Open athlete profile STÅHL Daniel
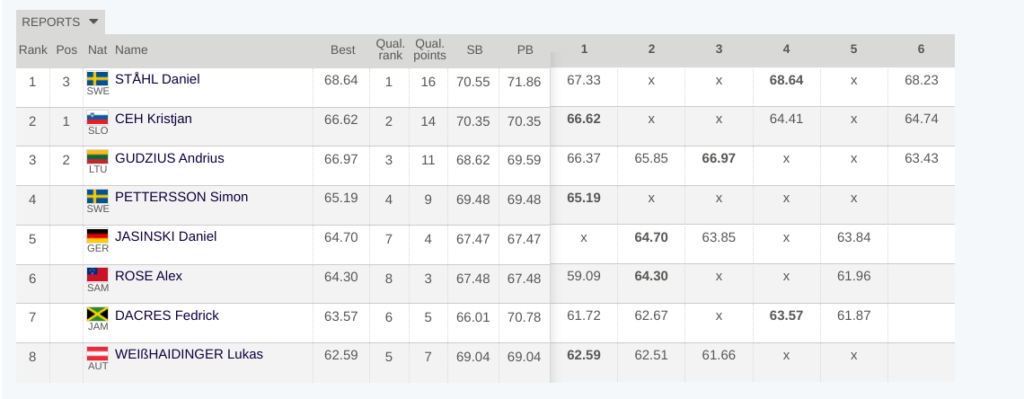This screenshot has width=1024, height=399. (157, 79)
